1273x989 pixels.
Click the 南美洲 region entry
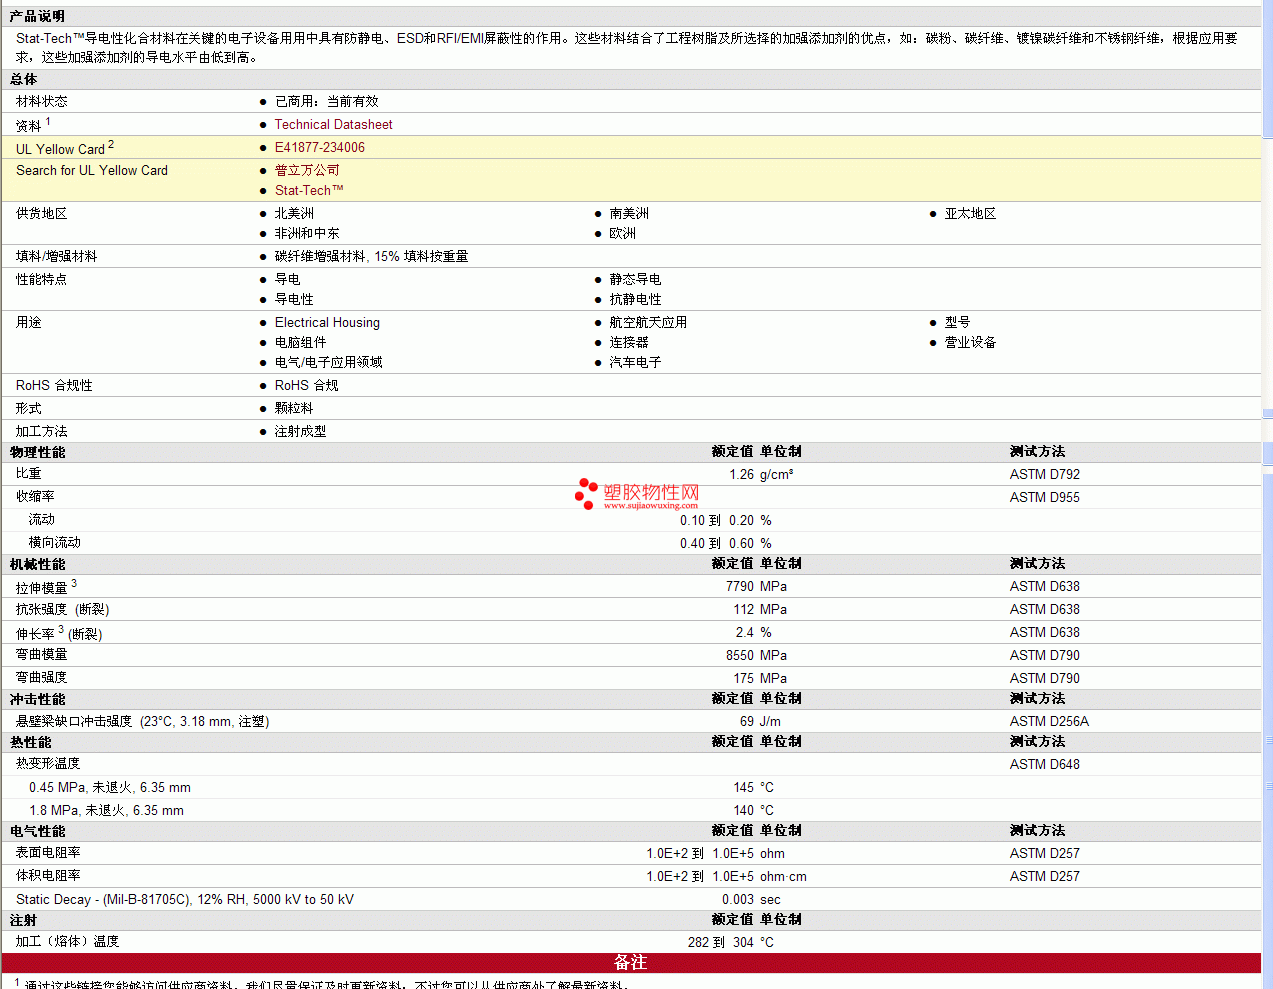pyautogui.click(x=629, y=213)
